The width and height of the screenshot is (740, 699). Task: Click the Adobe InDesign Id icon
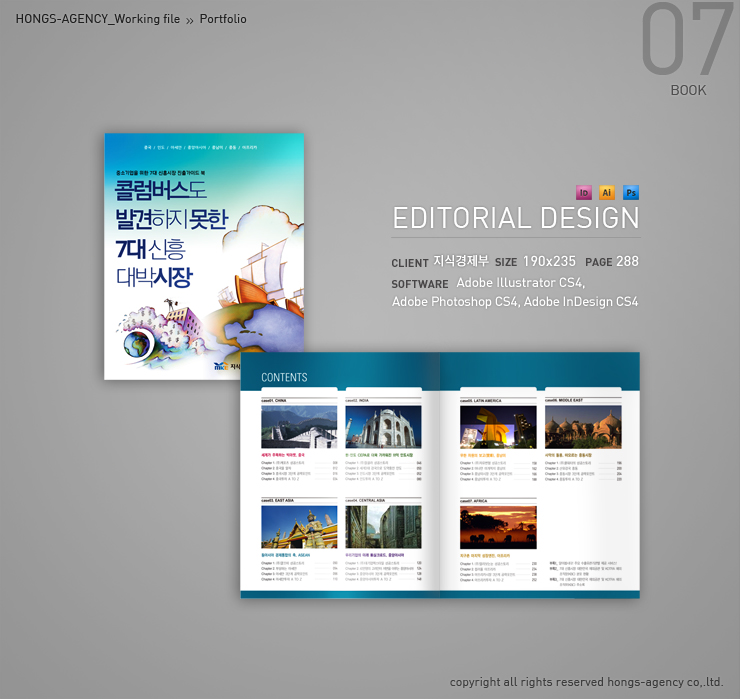coord(584,192)
